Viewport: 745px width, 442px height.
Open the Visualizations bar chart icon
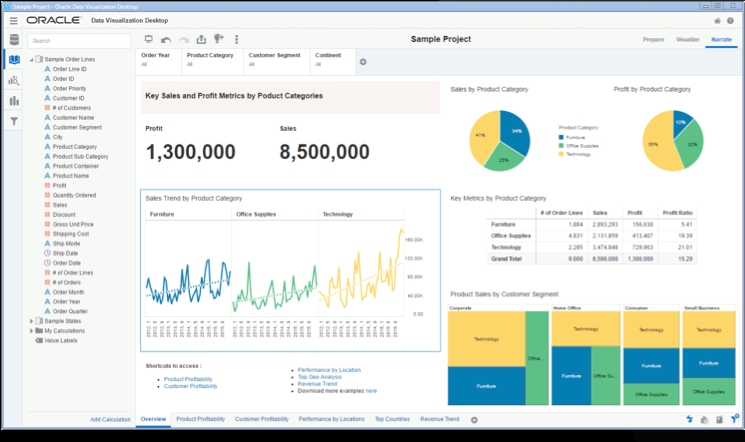coord(14,101)
